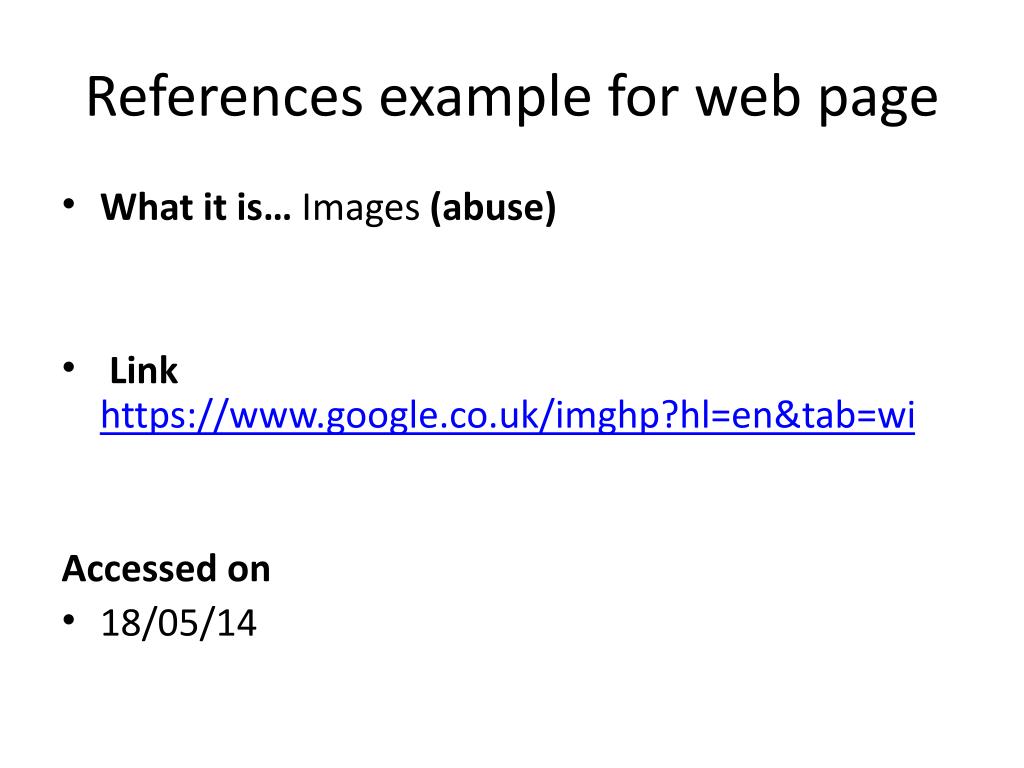Screen dimensions: 1024x768
Task: Select the date 18/05/14
Action: point(178,622)
